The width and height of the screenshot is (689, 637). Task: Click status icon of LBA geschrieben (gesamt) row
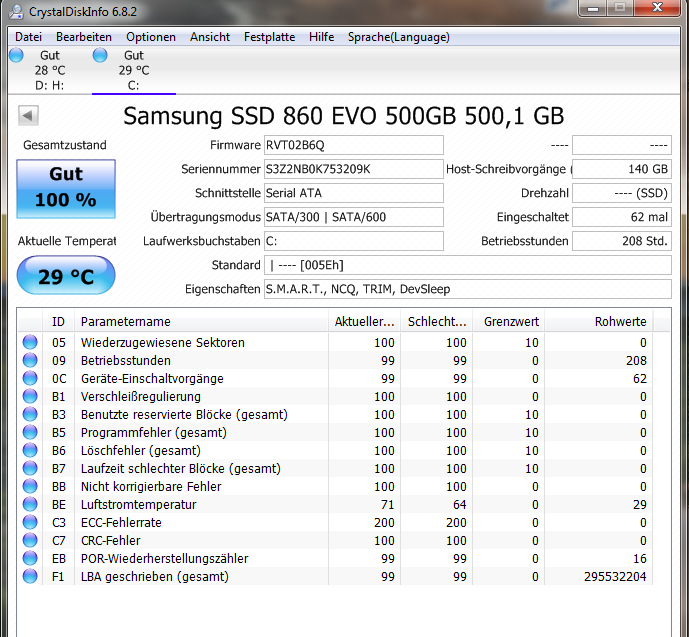pyautogui.click(x=30, y=576)
